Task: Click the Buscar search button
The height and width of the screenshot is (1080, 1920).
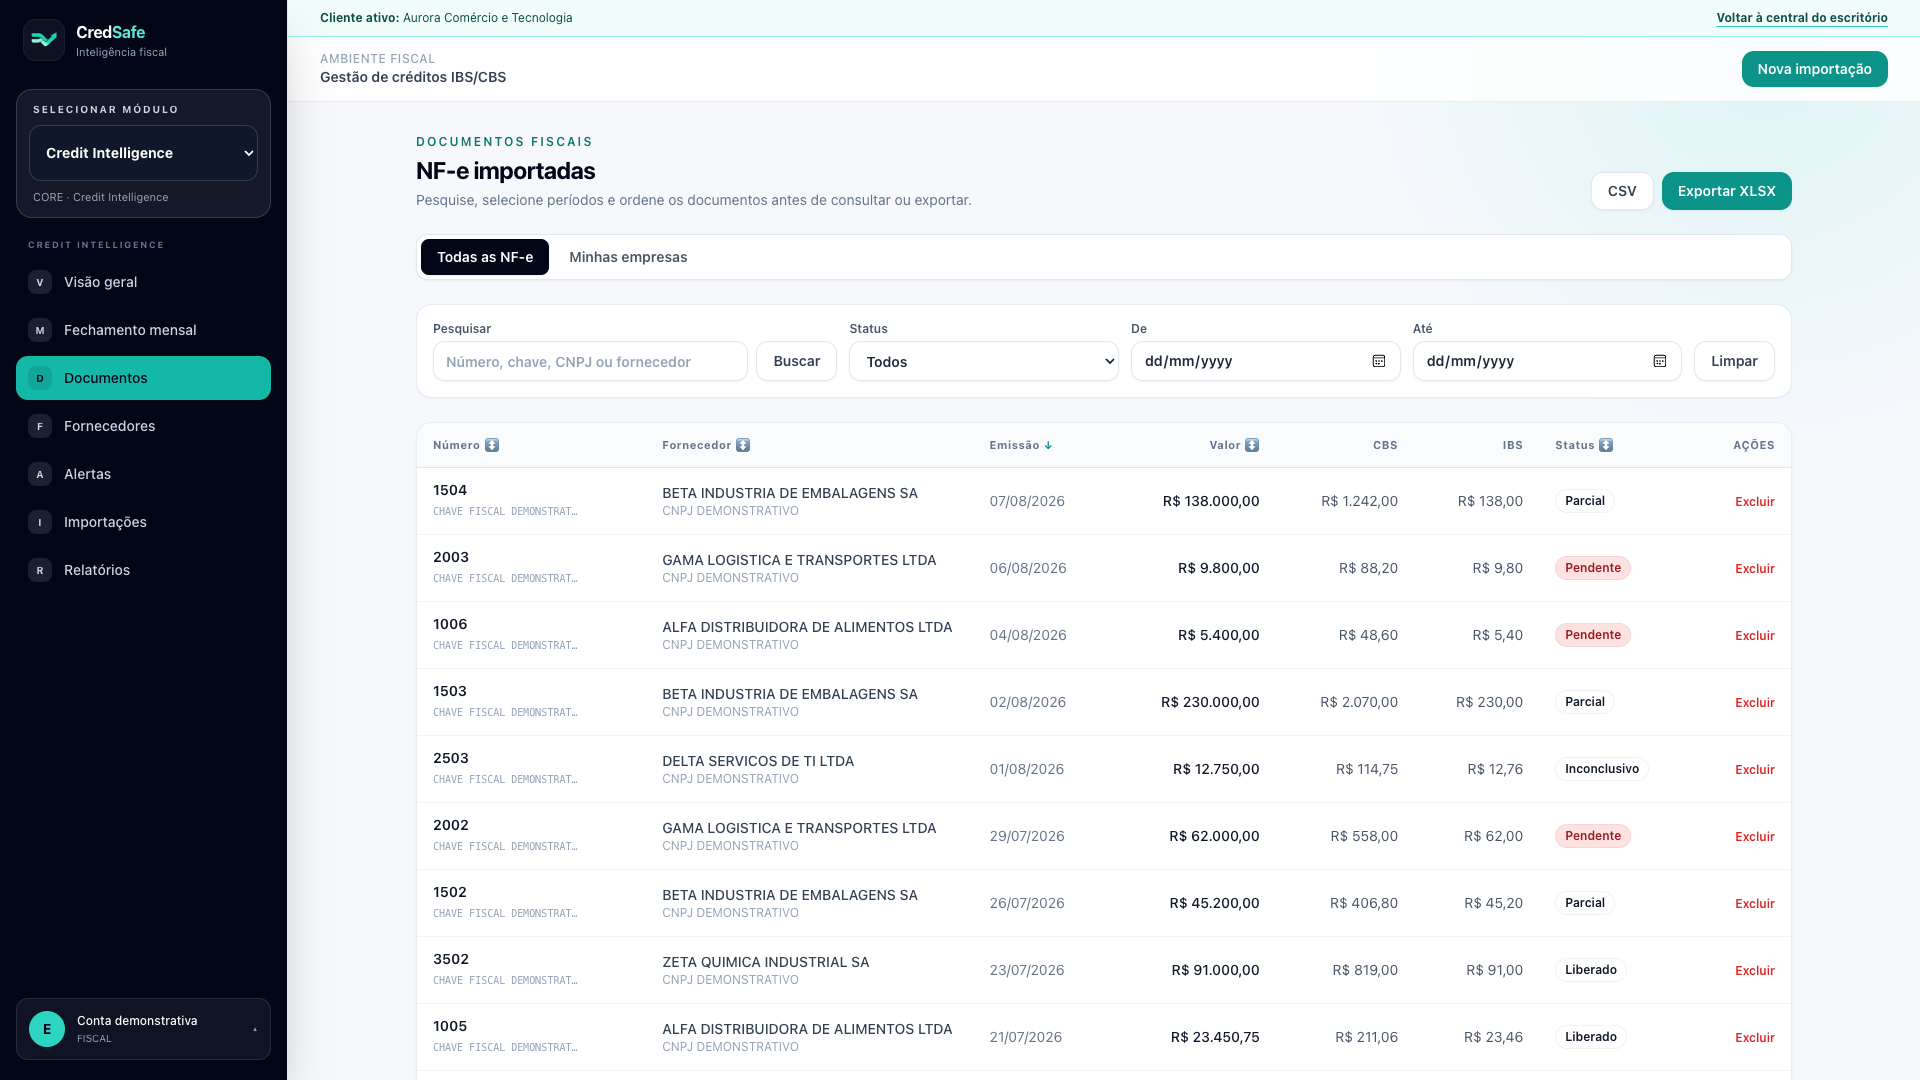Action: [796, 361]
